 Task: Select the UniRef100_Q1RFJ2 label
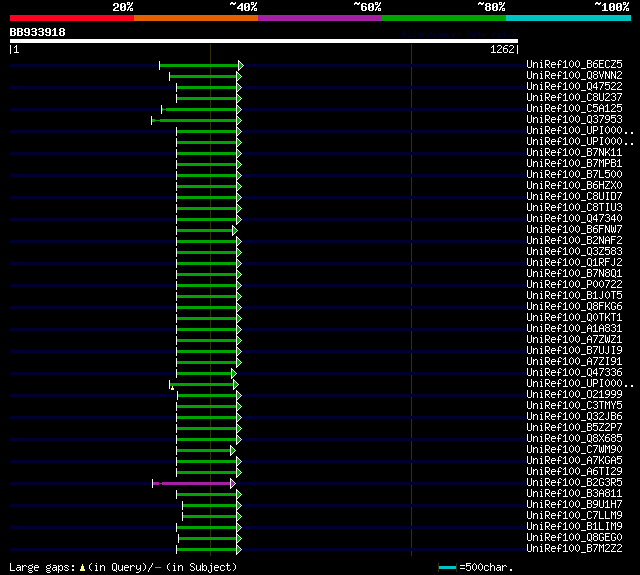574,262
